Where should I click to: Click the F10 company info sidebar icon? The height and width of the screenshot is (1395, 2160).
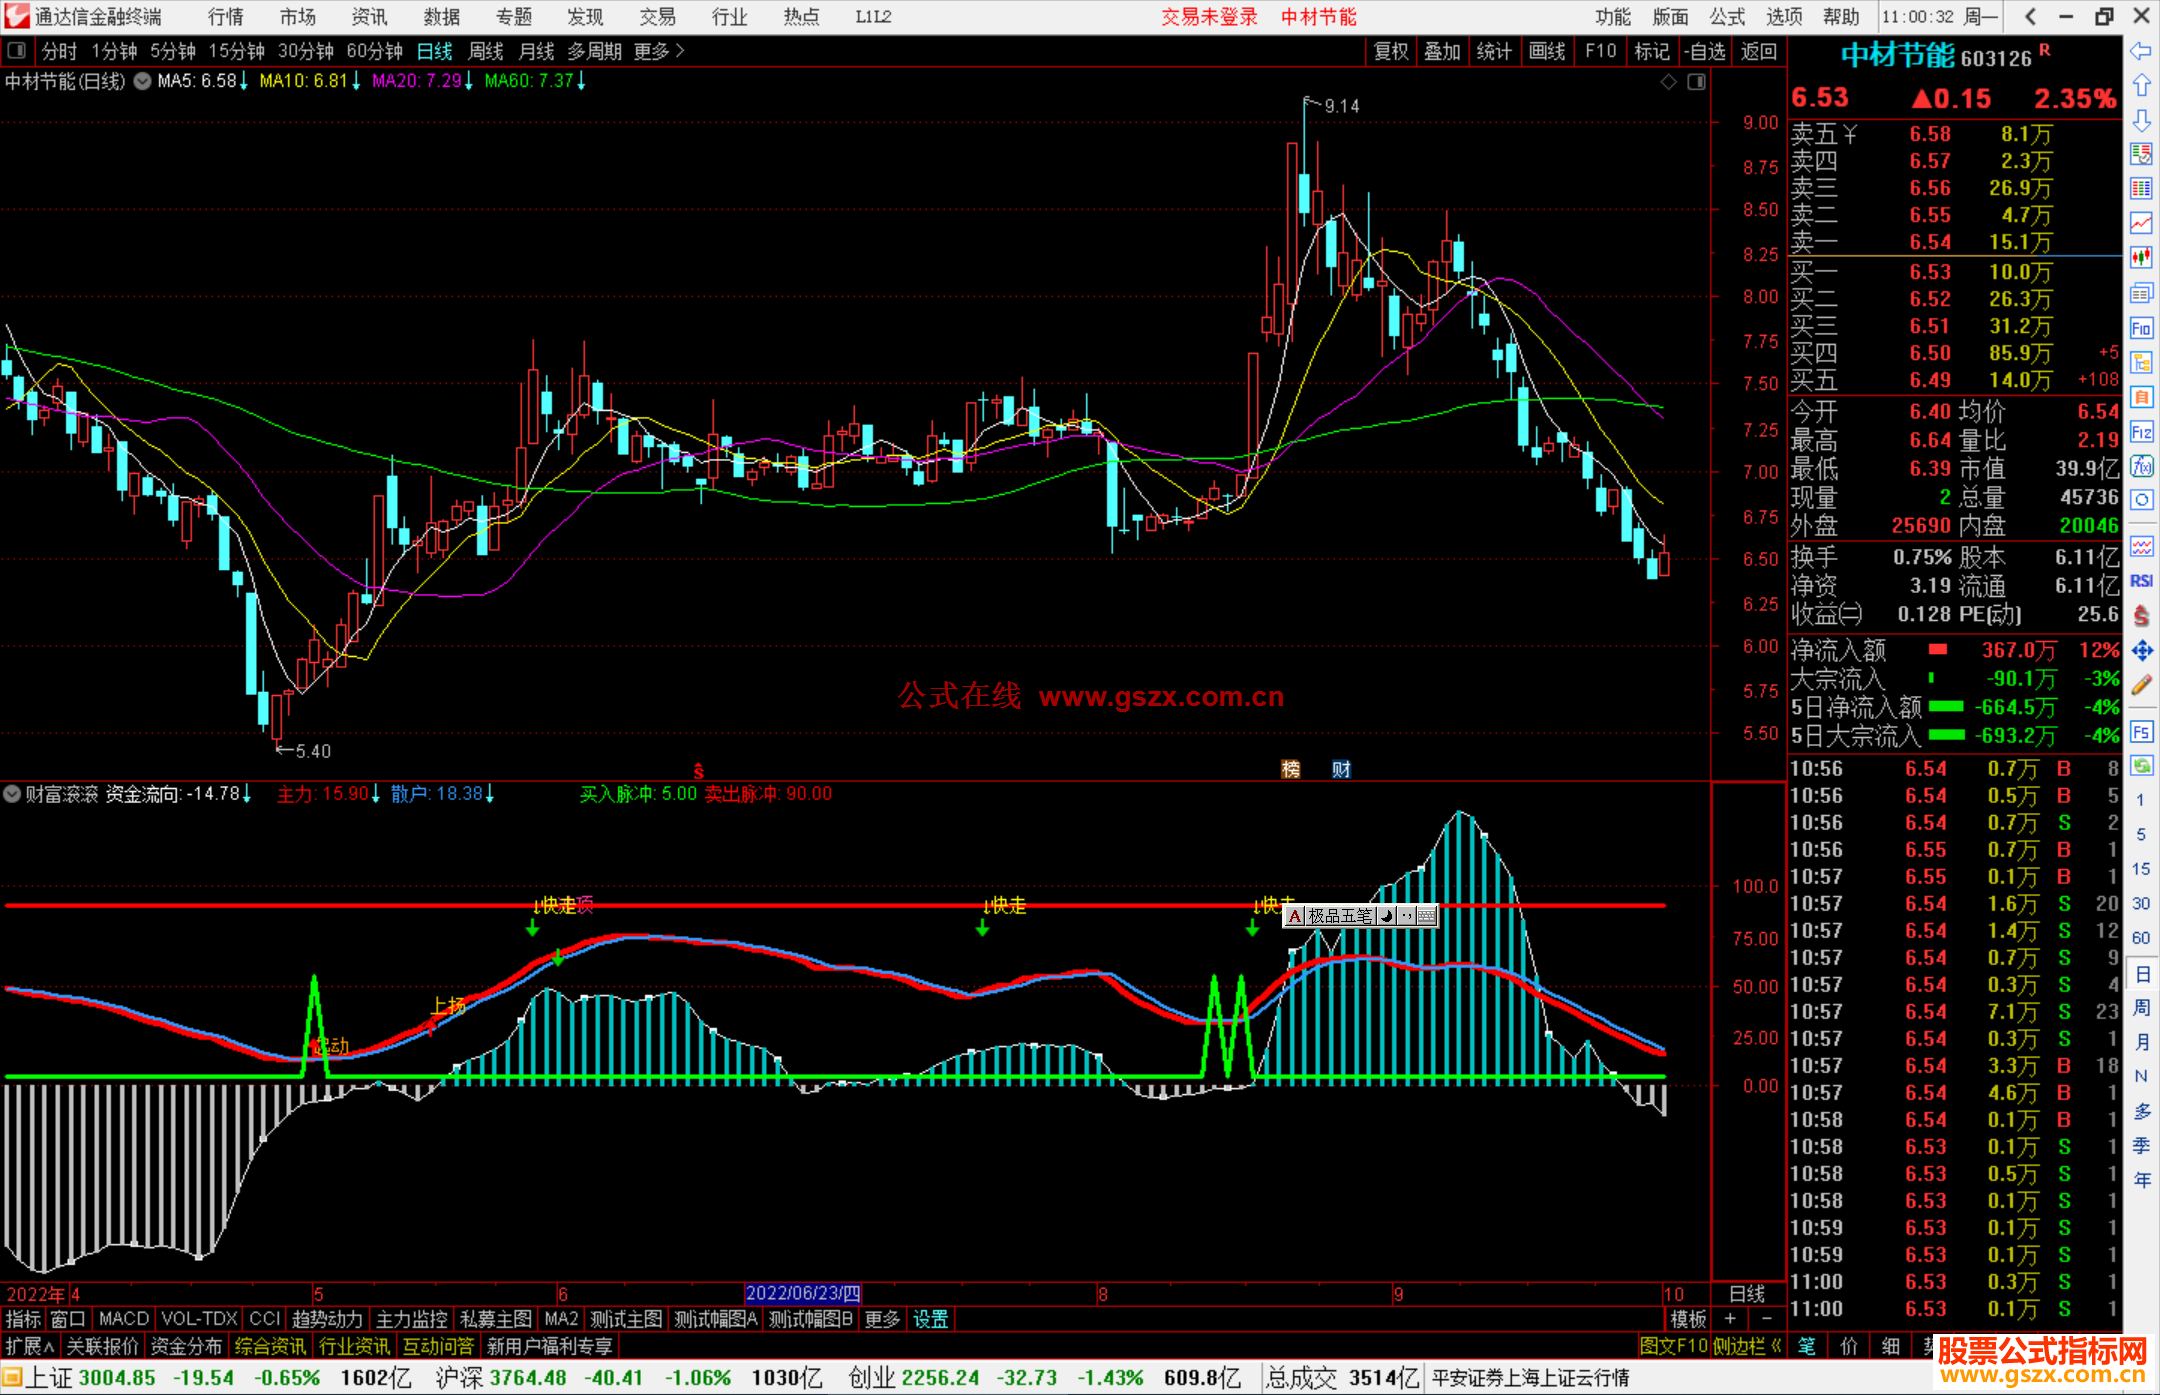click(2141, 328)
